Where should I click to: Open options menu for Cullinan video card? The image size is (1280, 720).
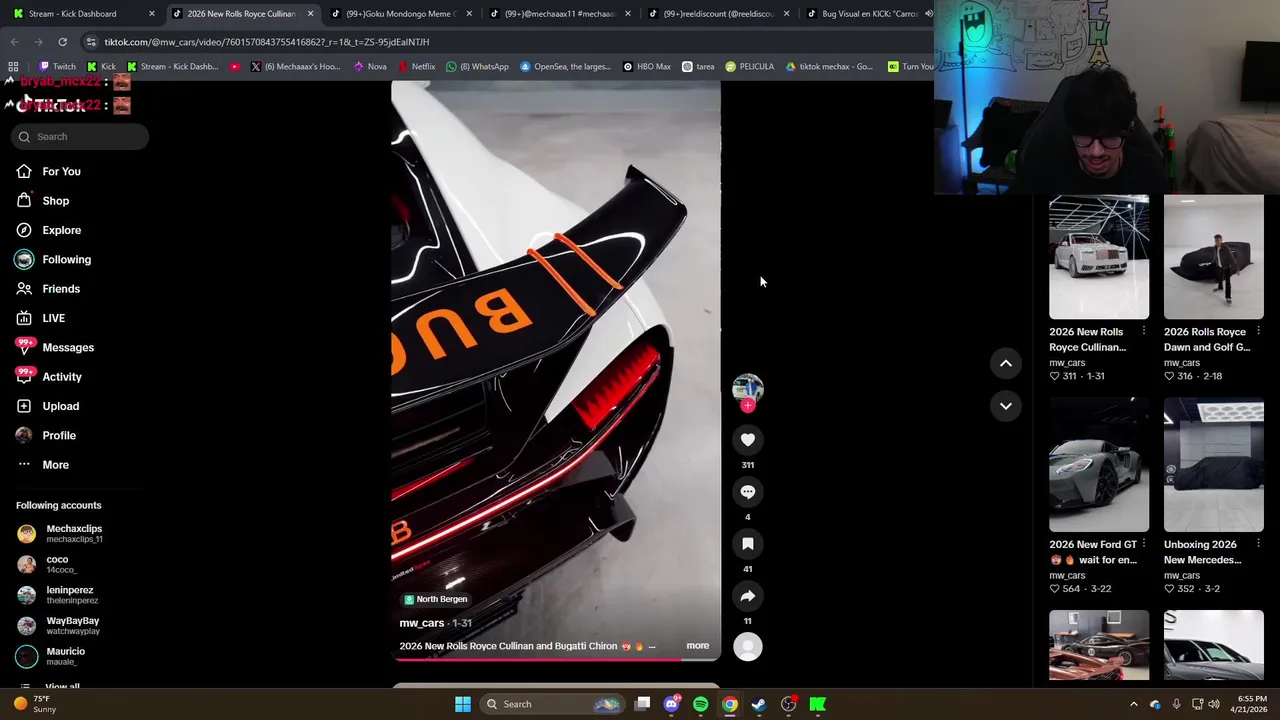click(x=1144, y=331)
